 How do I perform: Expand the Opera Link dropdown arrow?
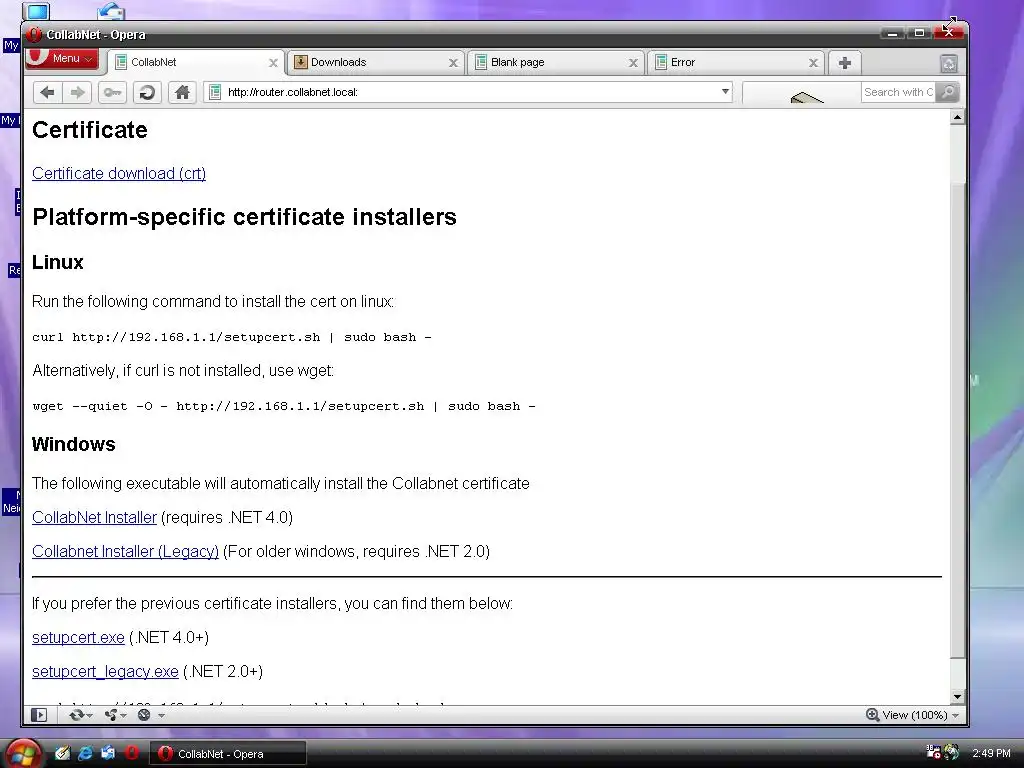click(x=89, y=716)
